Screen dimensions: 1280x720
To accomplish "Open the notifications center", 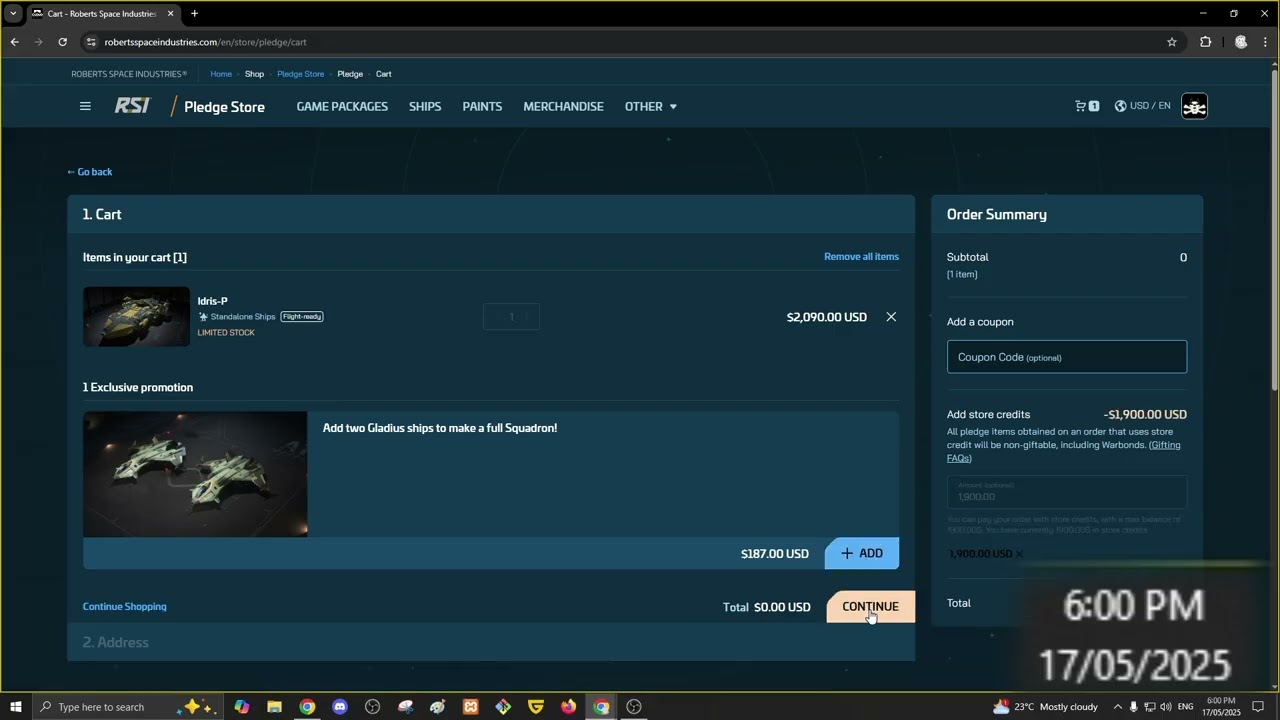I will tap(1258, 707).
